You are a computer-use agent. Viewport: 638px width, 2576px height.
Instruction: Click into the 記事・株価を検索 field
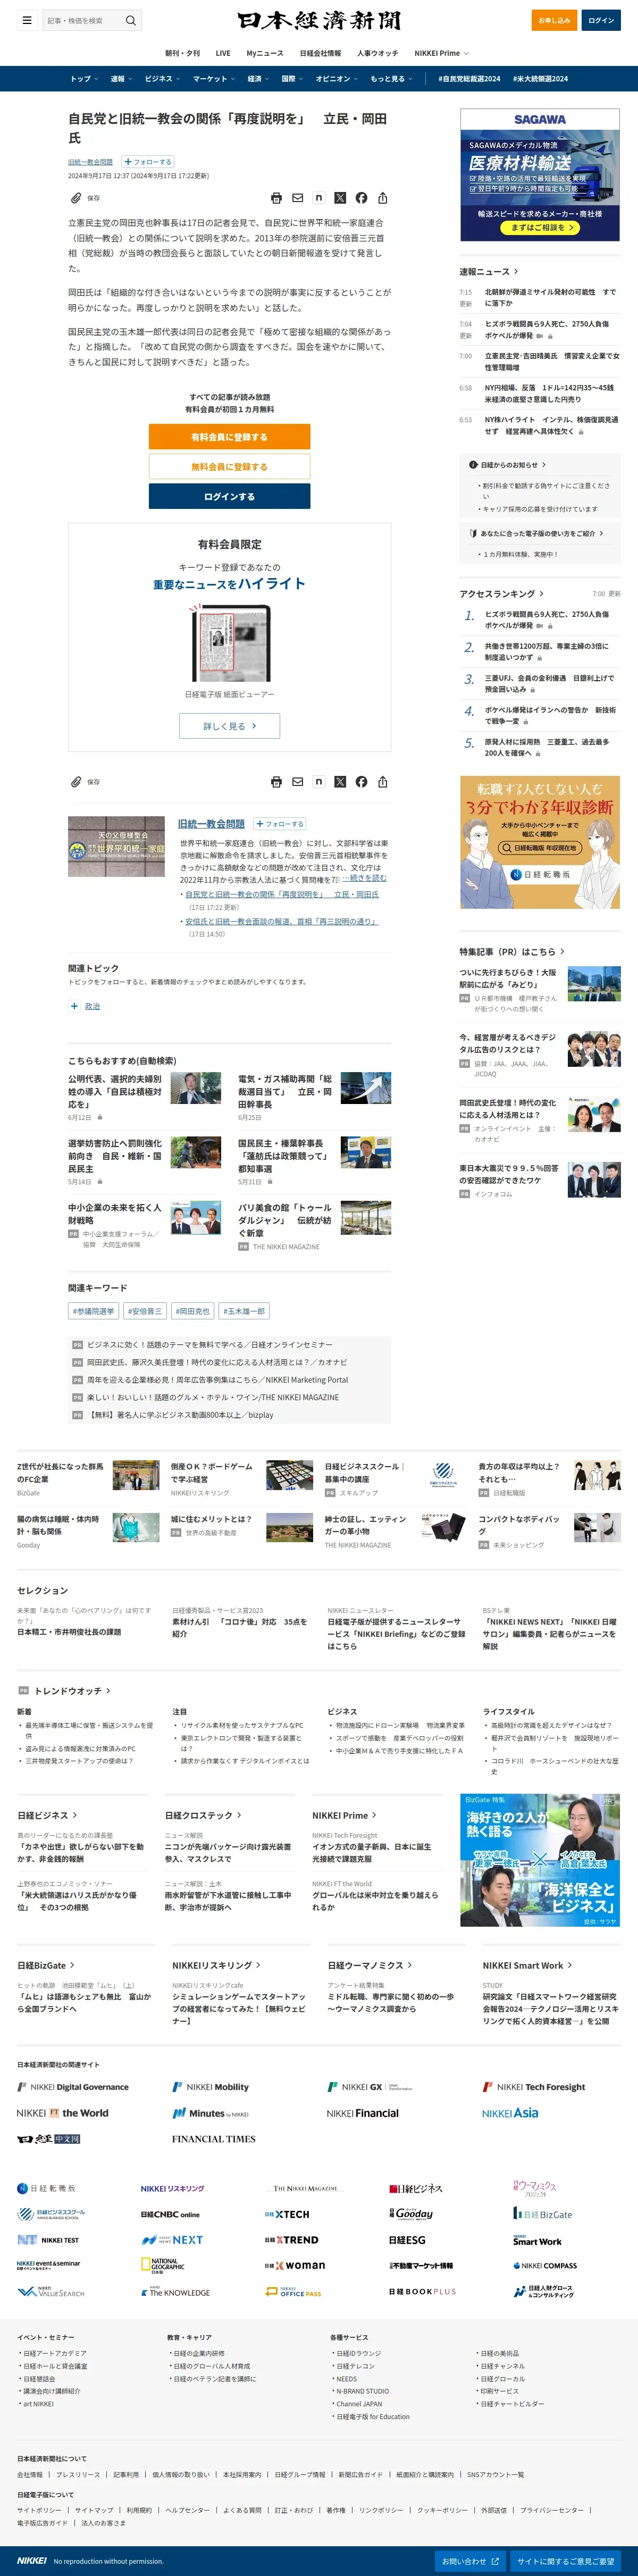(82, 20)
